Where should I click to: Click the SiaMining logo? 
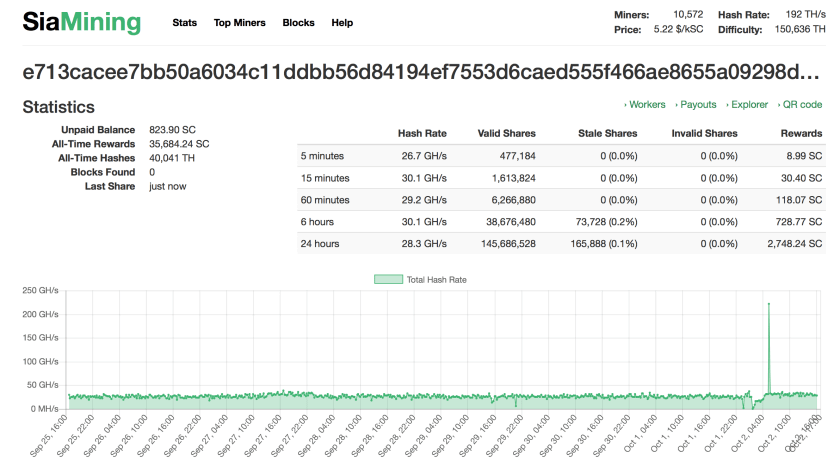click(x=82, y=22)
